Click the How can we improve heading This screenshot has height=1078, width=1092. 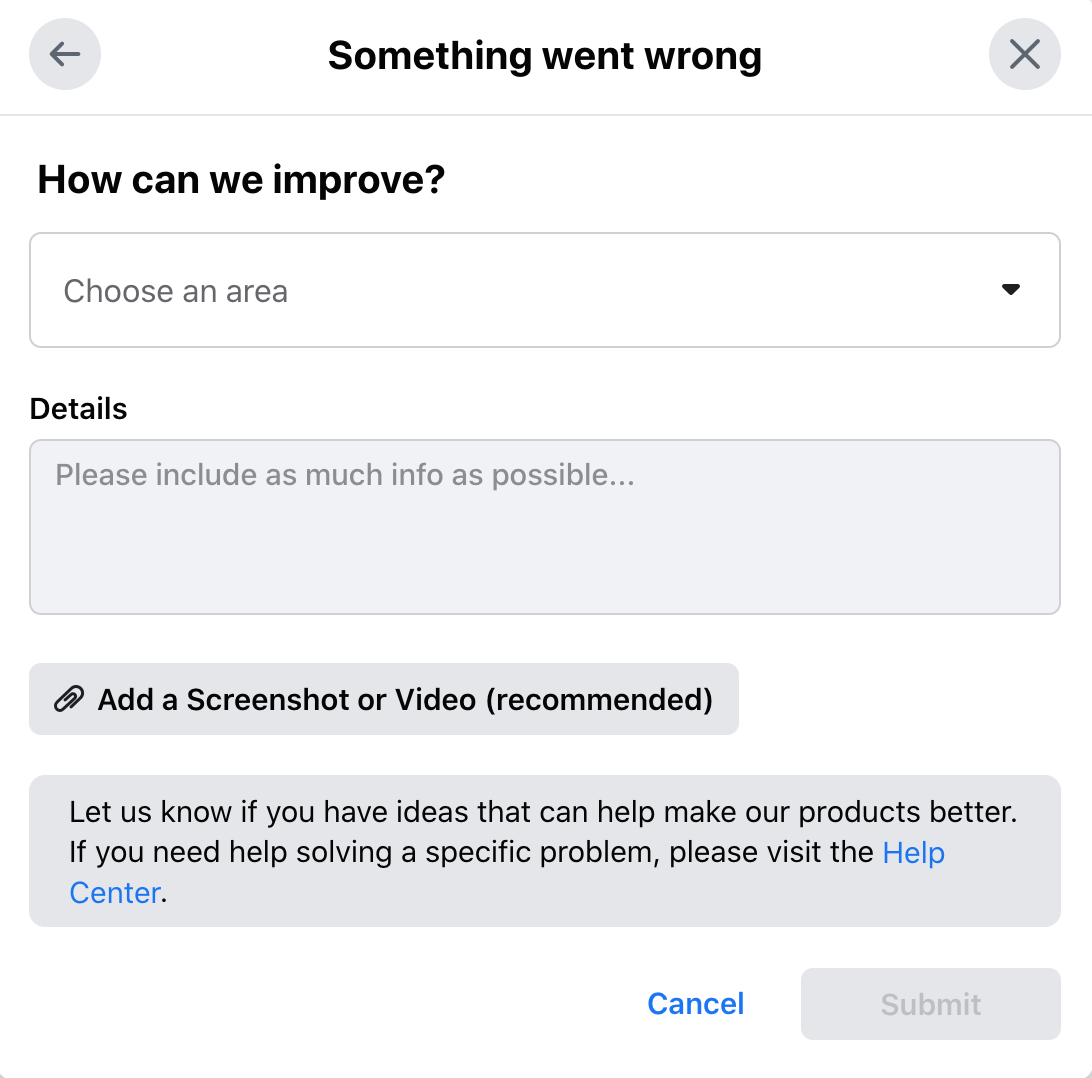(x=240, y=180)
